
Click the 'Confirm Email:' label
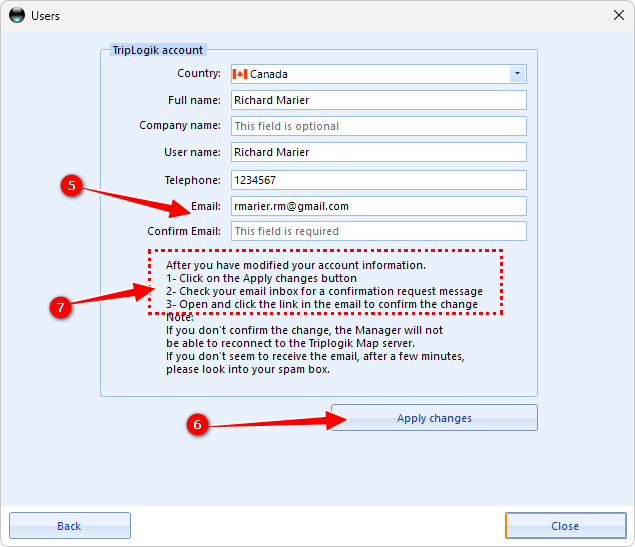(x=184, y=231)
